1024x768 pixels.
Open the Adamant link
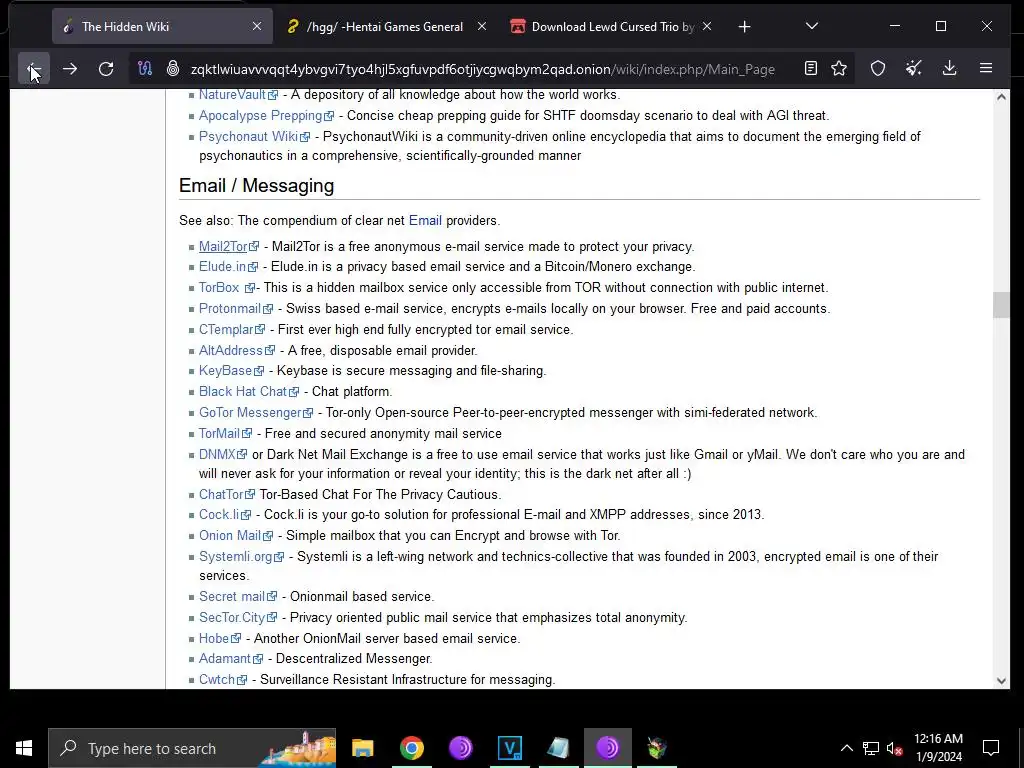[x=231, y=659]
